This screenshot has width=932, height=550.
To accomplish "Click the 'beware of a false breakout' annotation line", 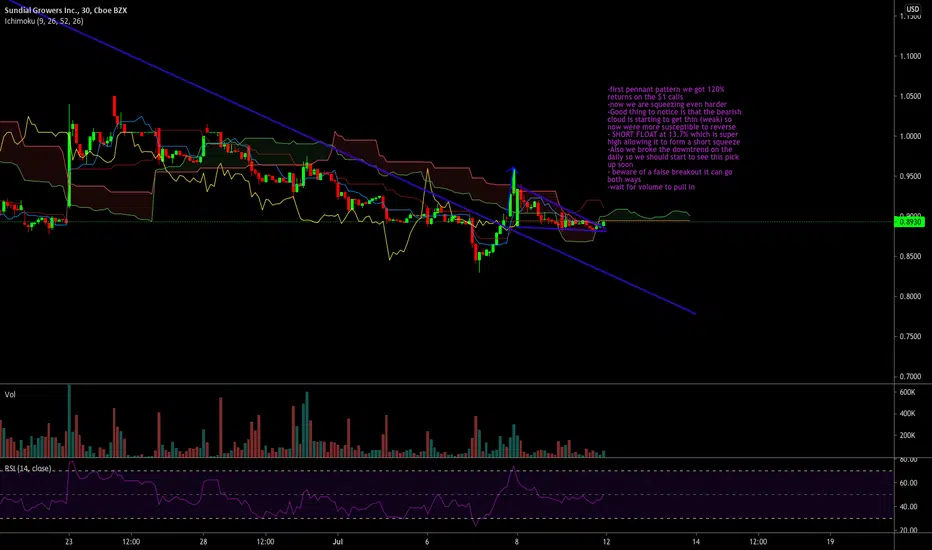I will click(669, 172).
